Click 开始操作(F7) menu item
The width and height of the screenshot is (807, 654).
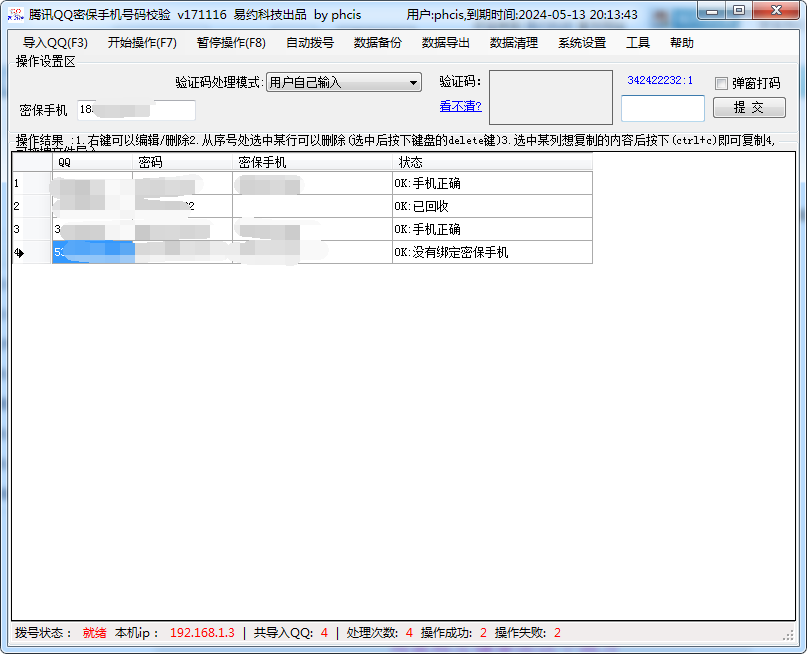pos(142,43)
